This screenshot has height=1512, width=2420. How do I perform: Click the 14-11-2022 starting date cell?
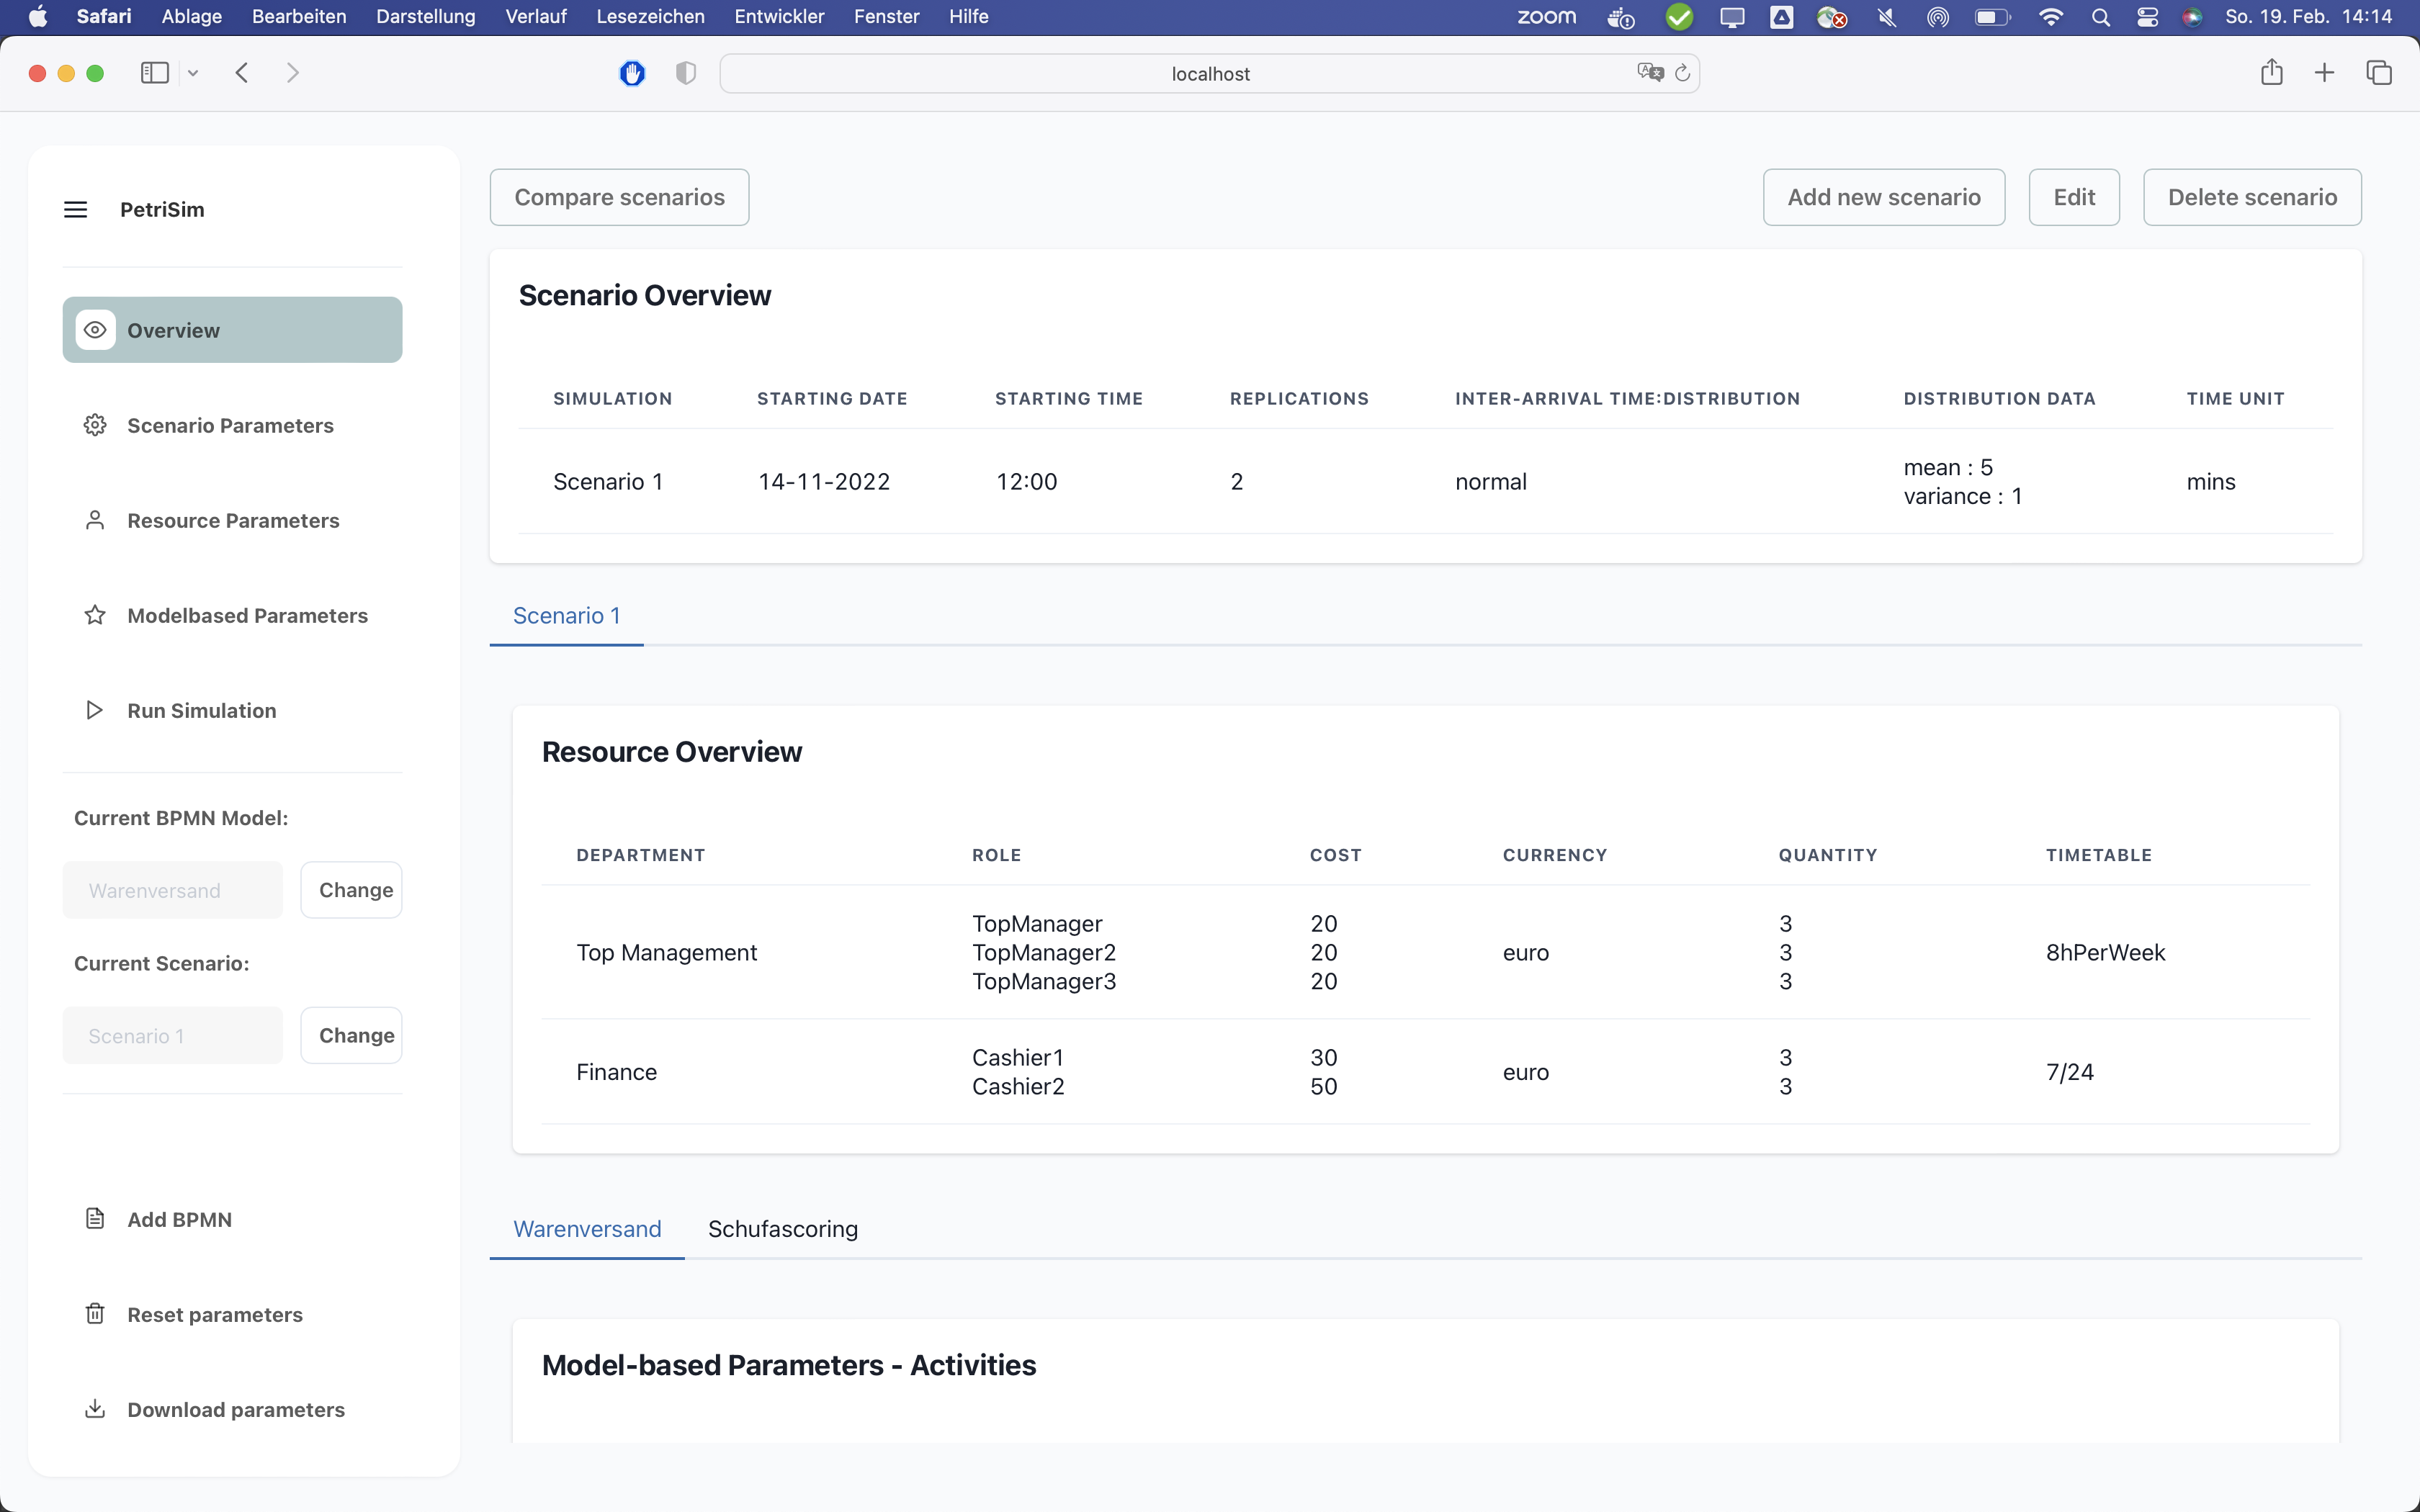coord(824,482)
